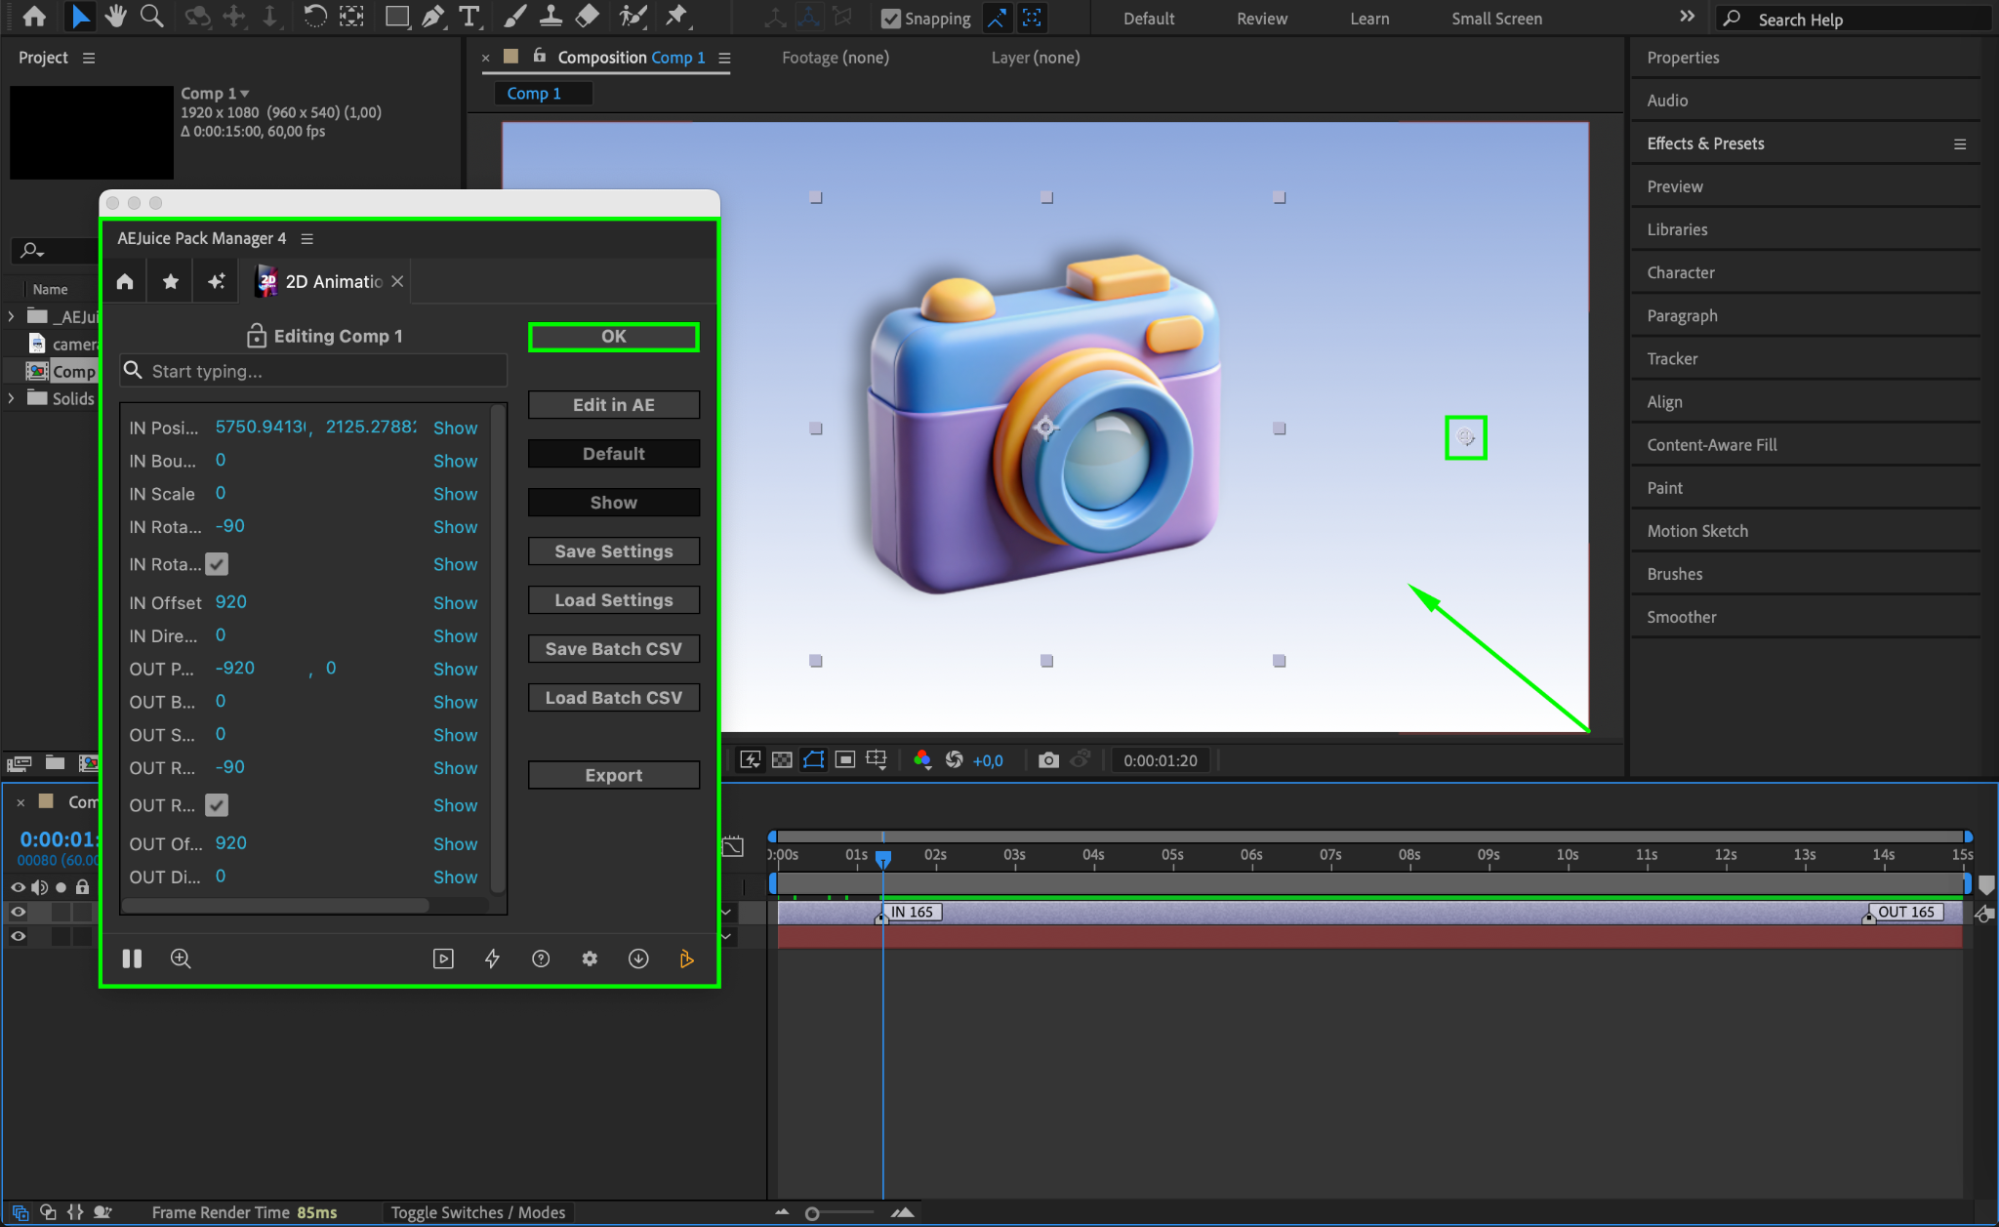1999x1227 pixels.
Task: Click the Save Settings button
Action: [x=613, y=551]
